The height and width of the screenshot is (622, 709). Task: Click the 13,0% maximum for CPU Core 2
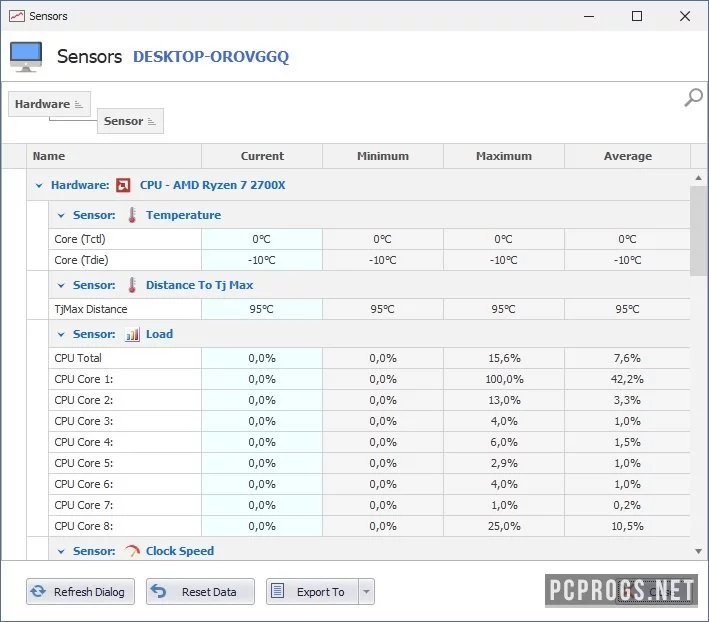pyautogui.click(x=504, y=401)
